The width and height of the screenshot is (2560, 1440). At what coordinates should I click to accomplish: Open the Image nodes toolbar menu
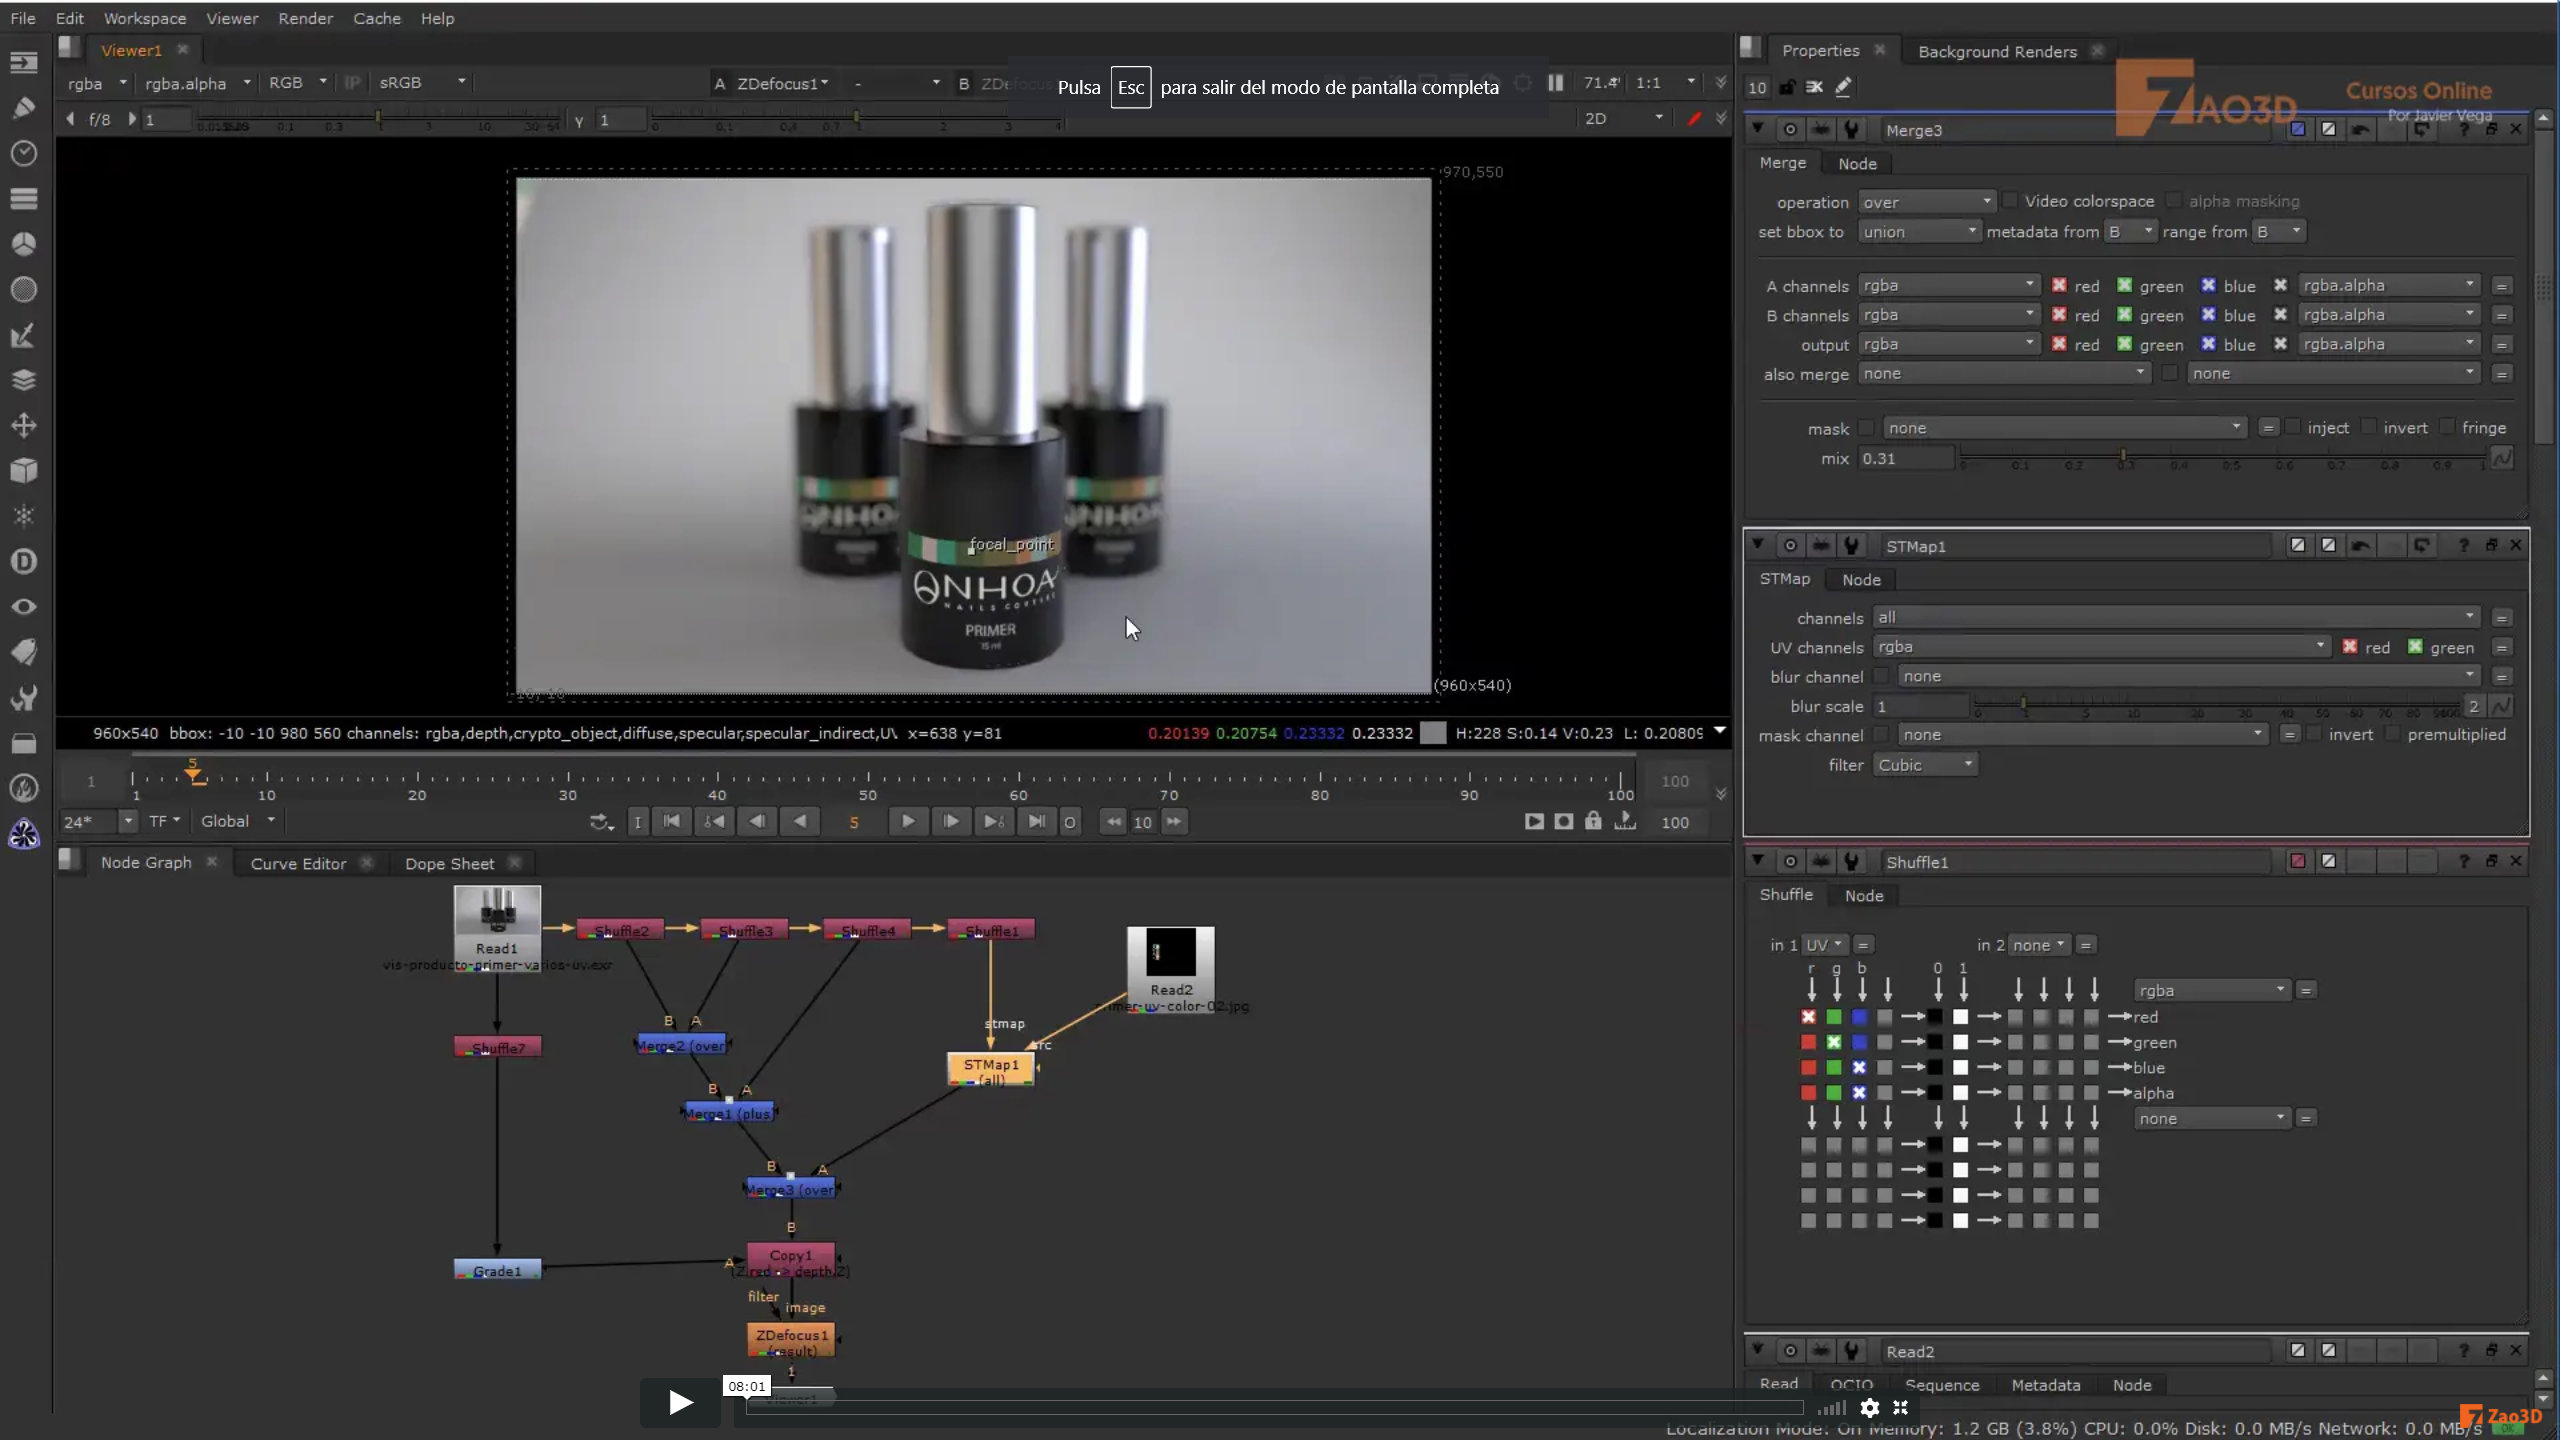click(24, 62)
